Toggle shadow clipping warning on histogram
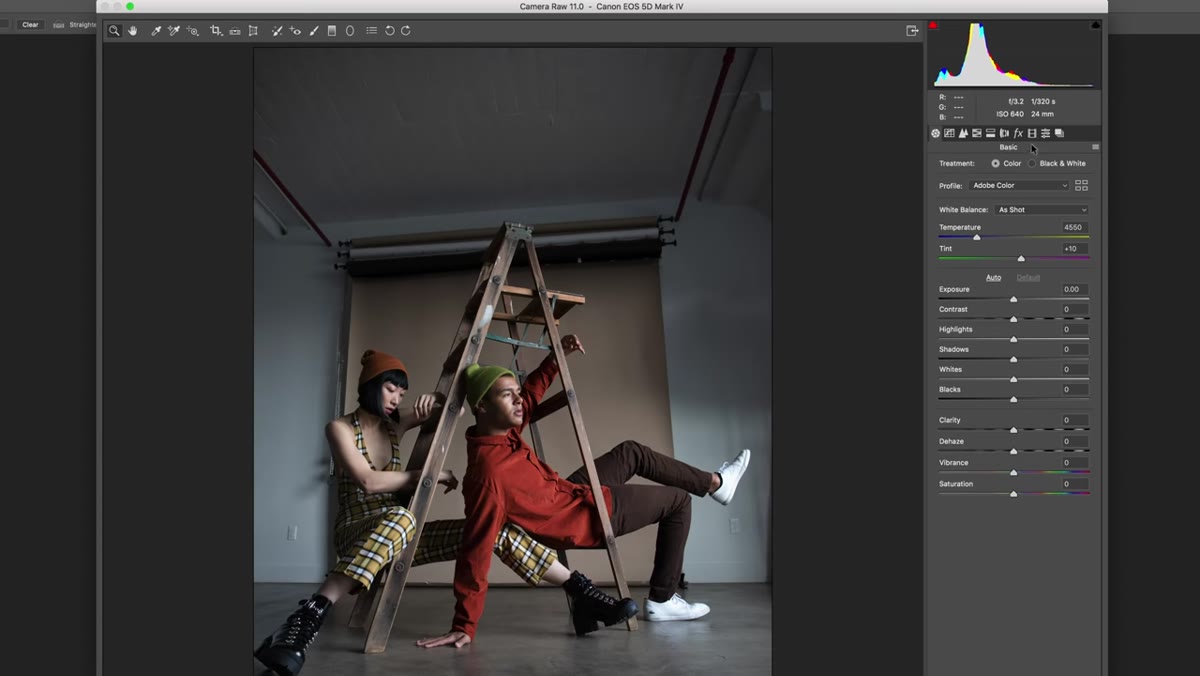Image resolution: width=1200 pixels, height=676 pixels. (x=933, y=25)
